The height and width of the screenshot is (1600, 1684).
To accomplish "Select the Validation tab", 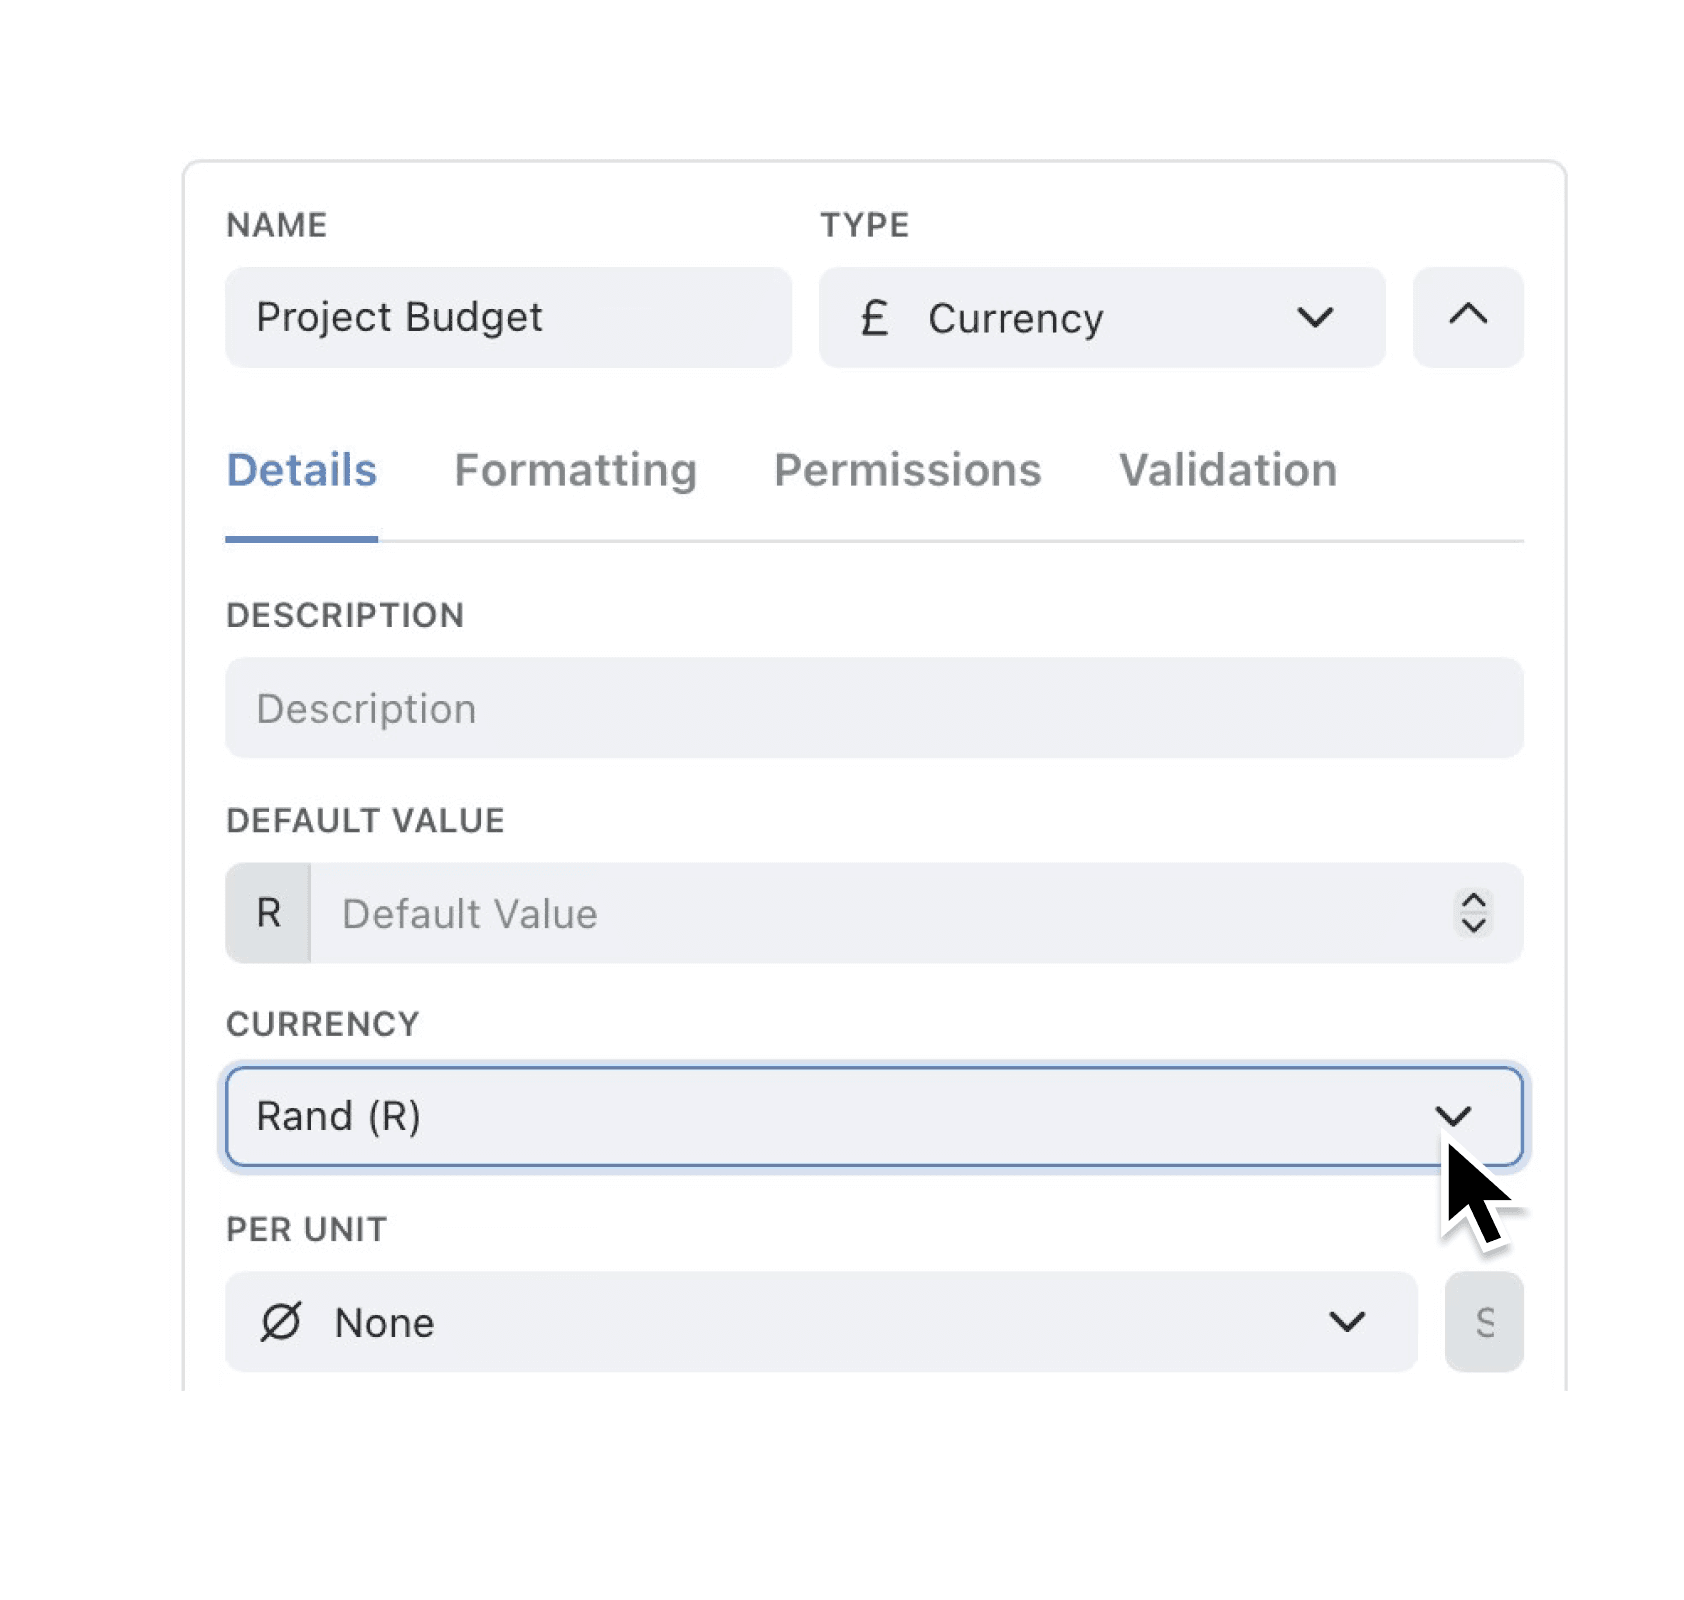I will pos(1227,470).
